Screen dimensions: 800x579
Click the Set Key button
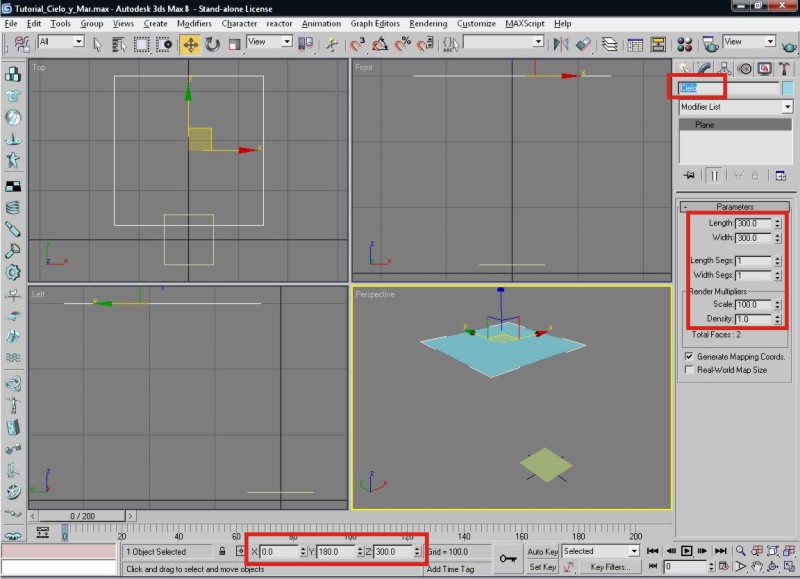tap(542, 567)
